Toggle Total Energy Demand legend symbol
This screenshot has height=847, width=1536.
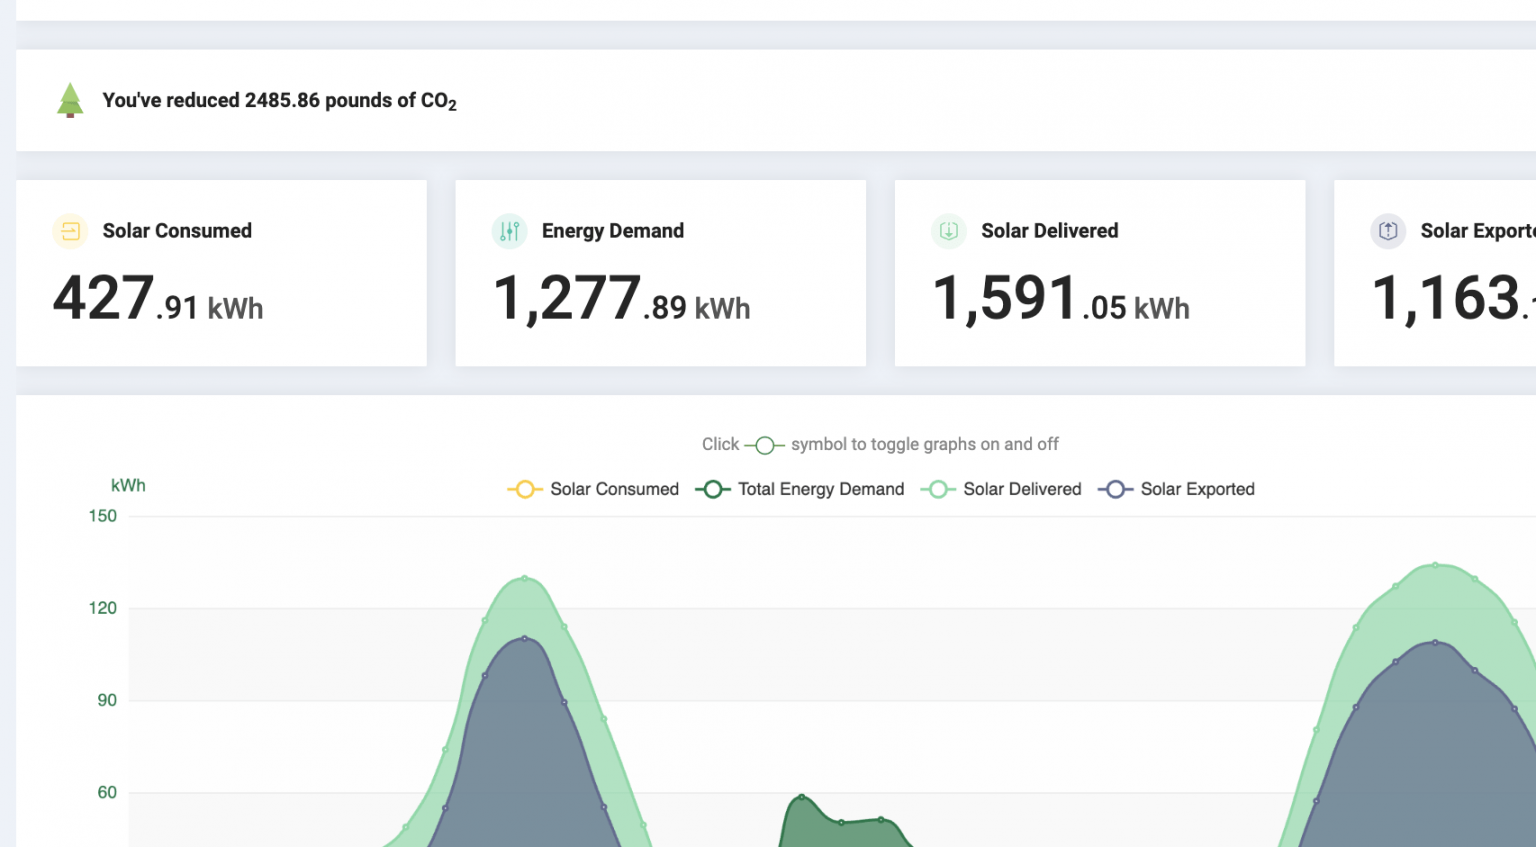[713, 489]
